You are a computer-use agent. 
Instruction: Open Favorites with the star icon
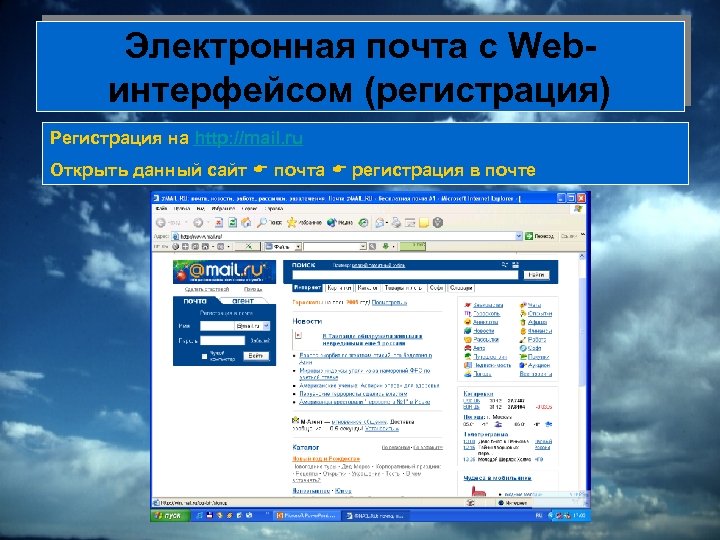304,223
